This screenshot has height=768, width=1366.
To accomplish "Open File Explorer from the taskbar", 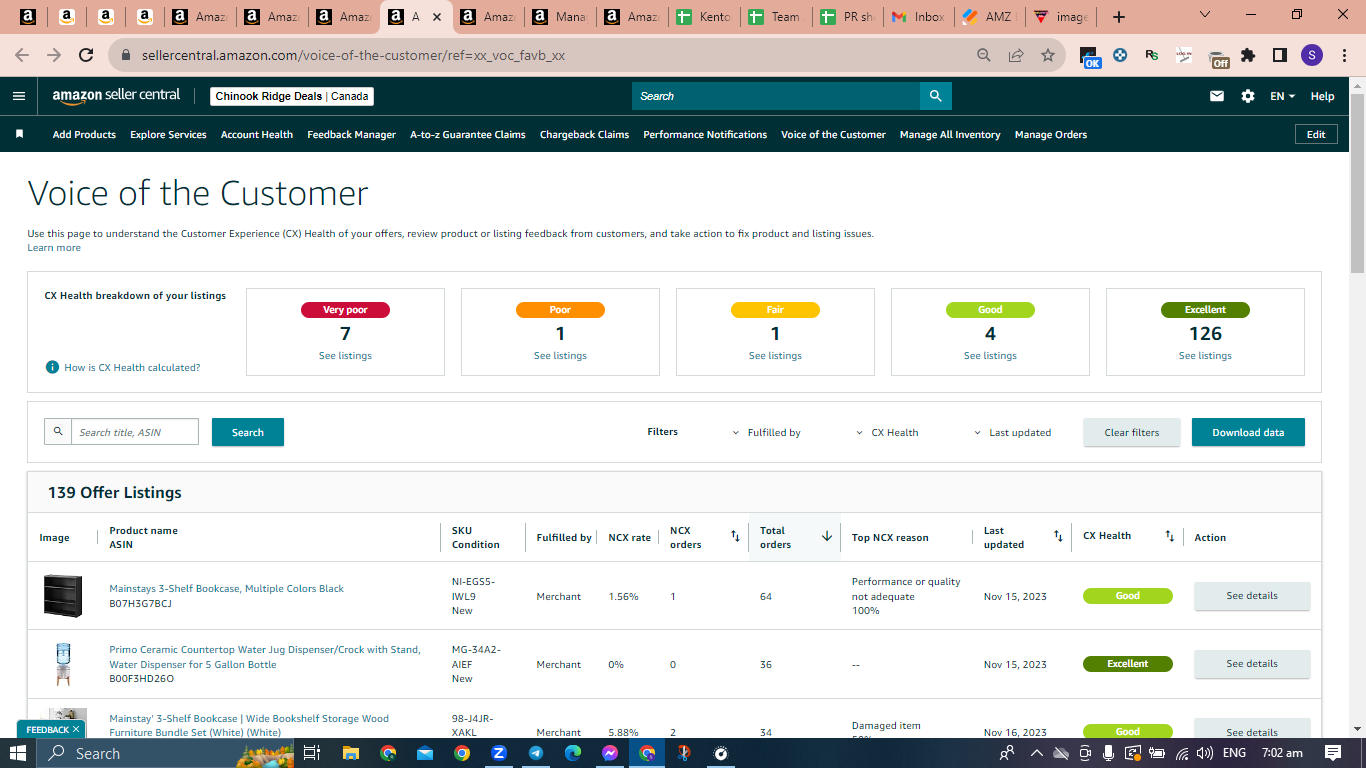I will (x=350, y=753).
